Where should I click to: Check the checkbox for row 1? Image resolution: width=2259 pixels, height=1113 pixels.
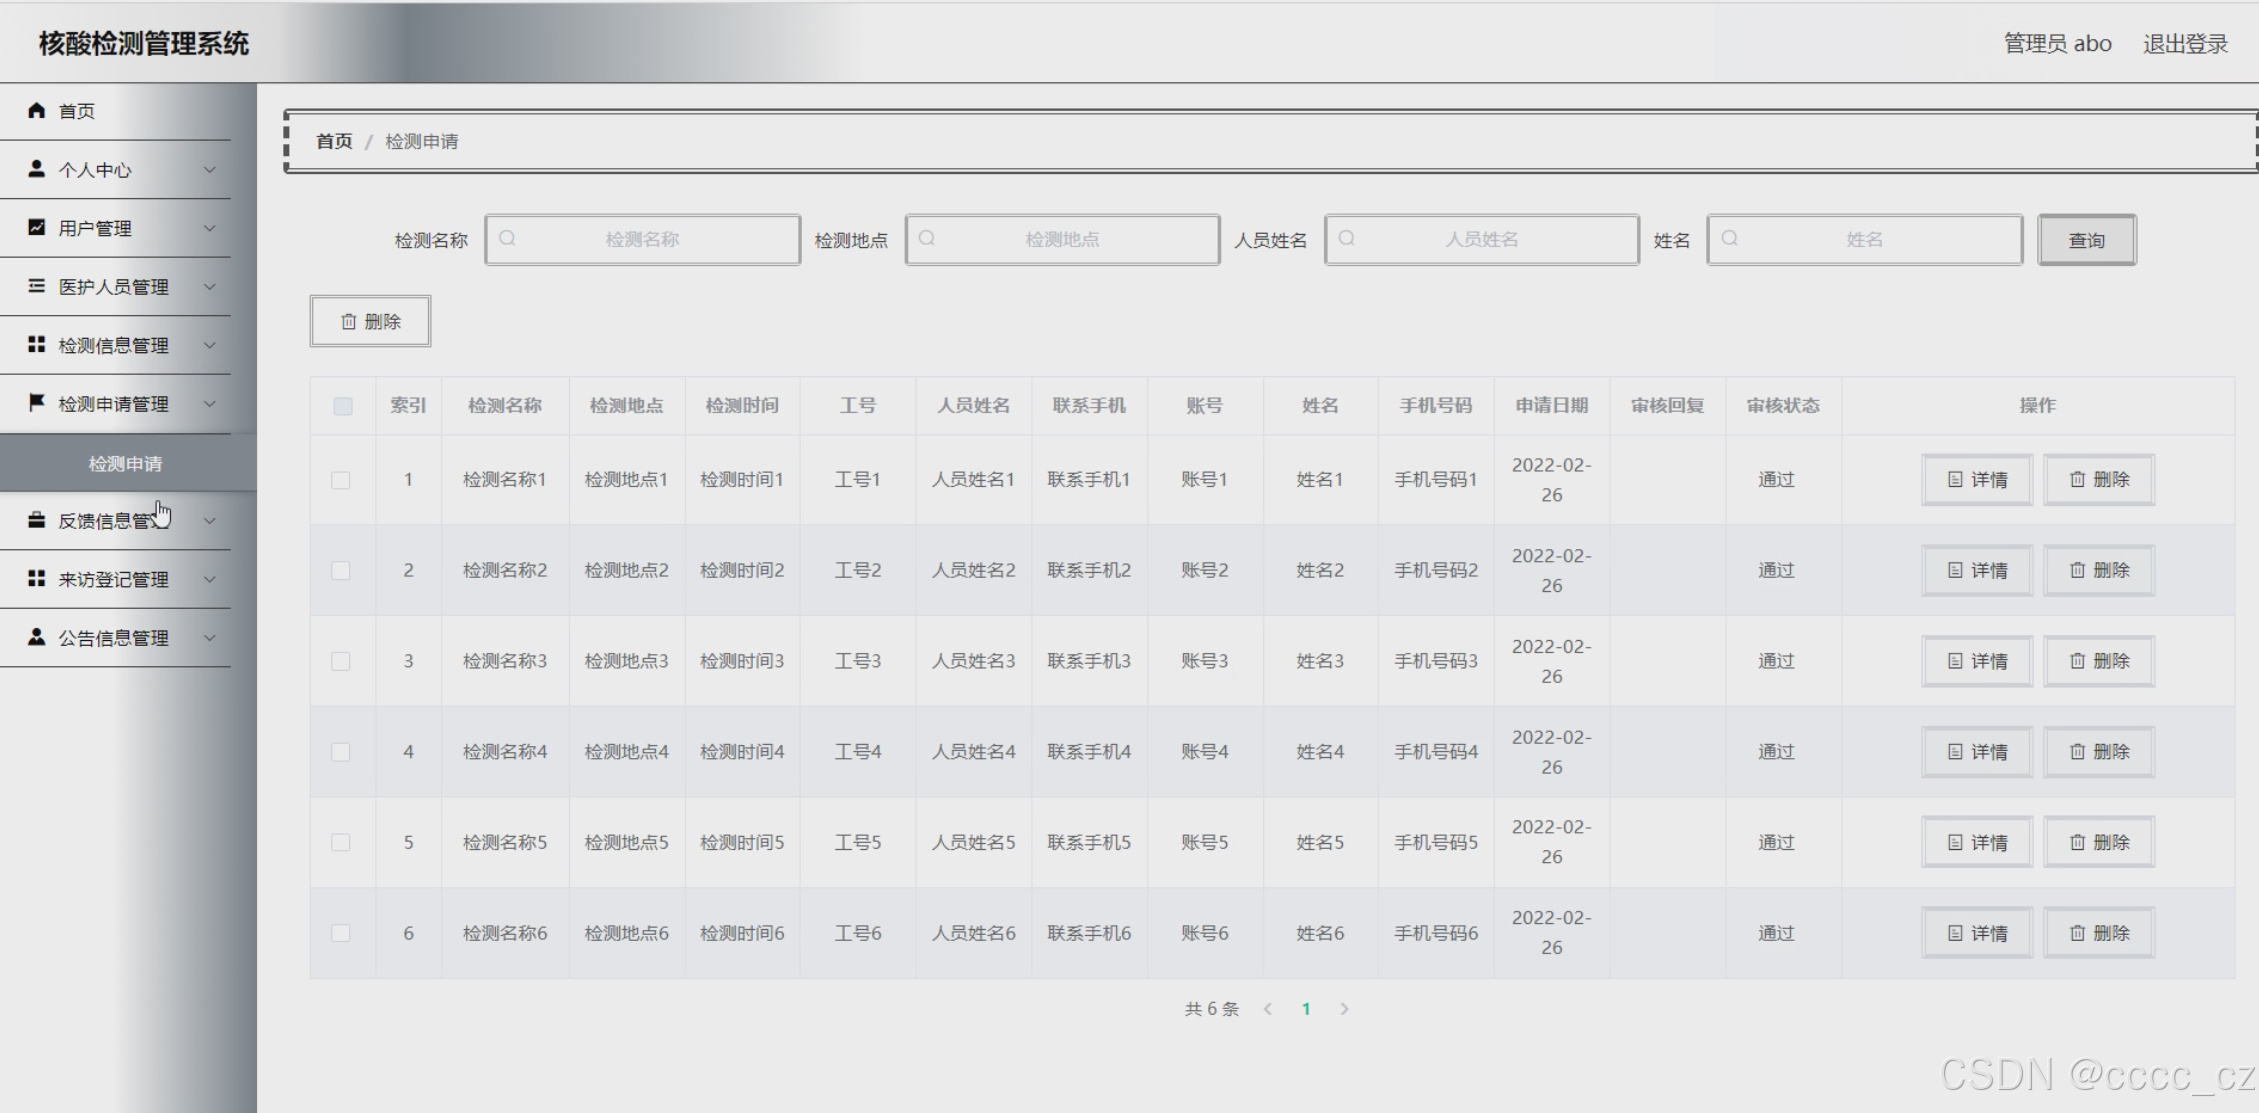341,480
